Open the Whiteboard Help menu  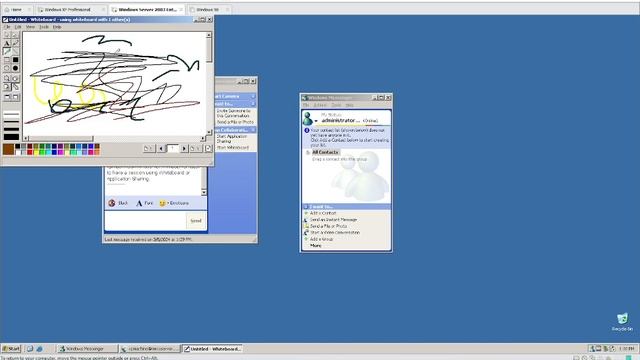point(57,27)
